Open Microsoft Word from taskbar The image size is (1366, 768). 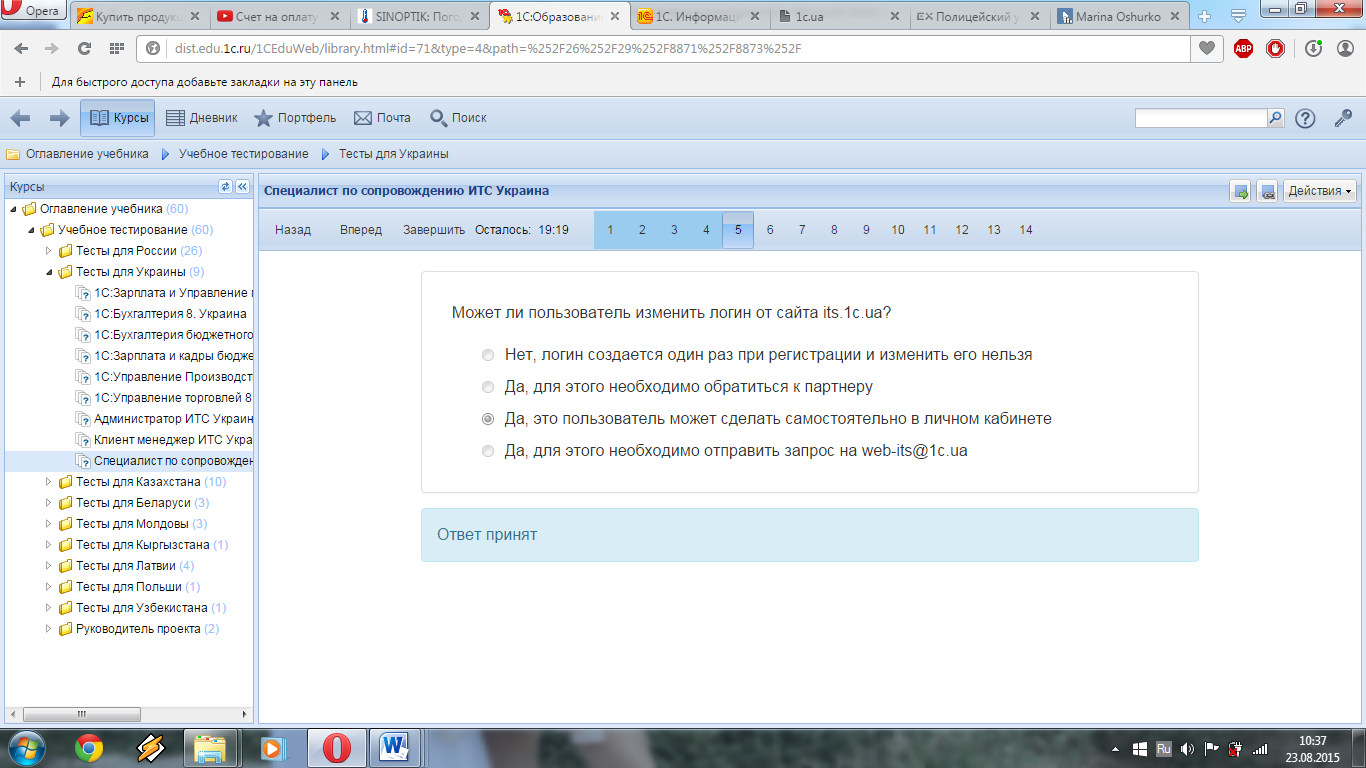pos(395,748)
